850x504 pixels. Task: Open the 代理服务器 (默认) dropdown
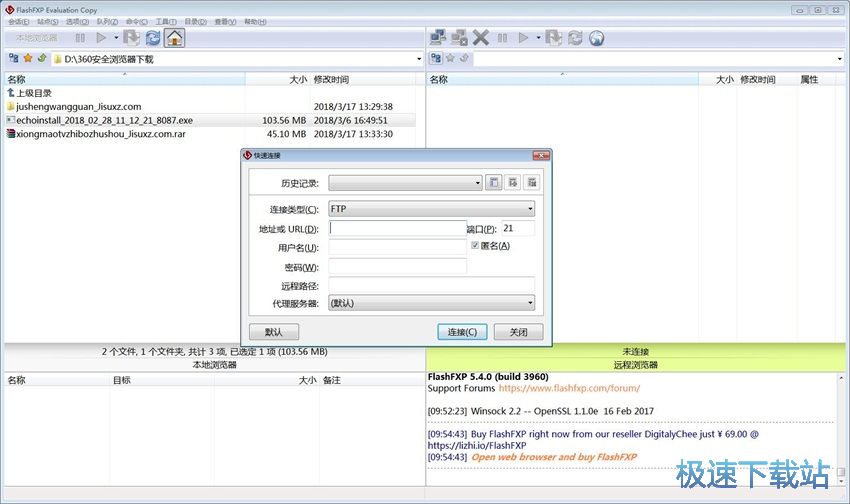(432, 303)
